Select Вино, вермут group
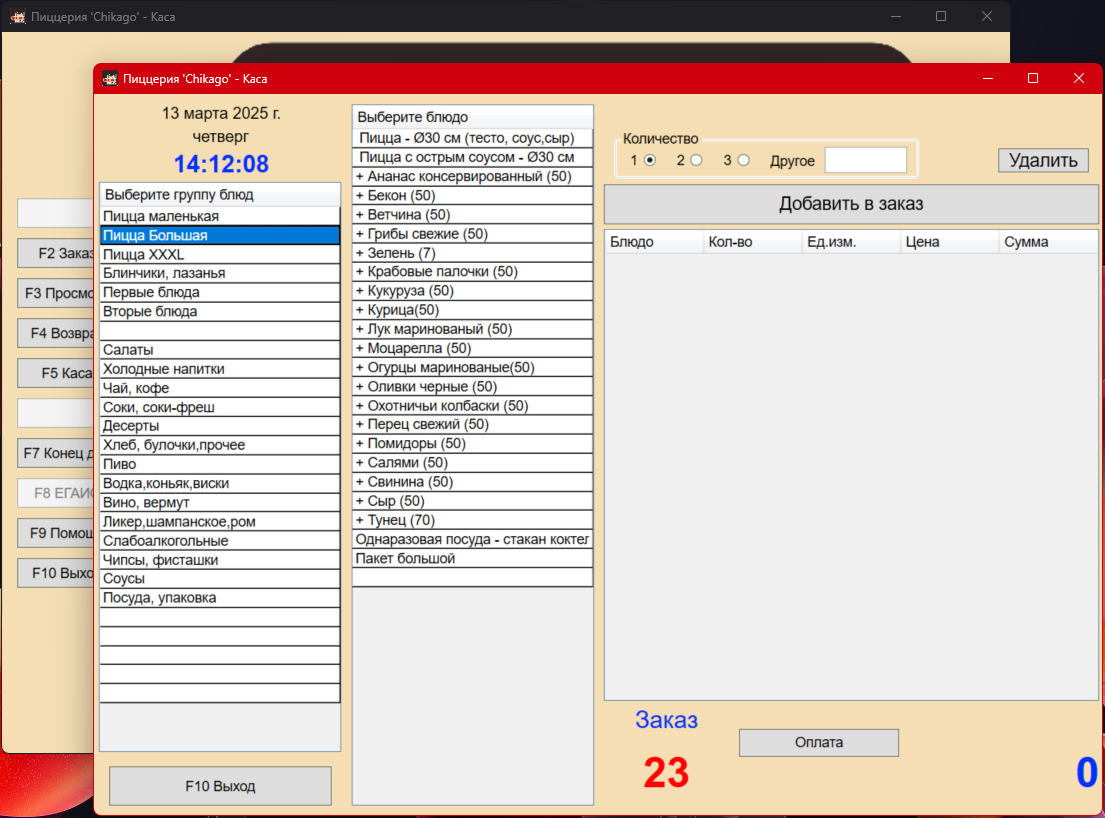The width and height of the screenshot is (1105, 818). point(220,502)
